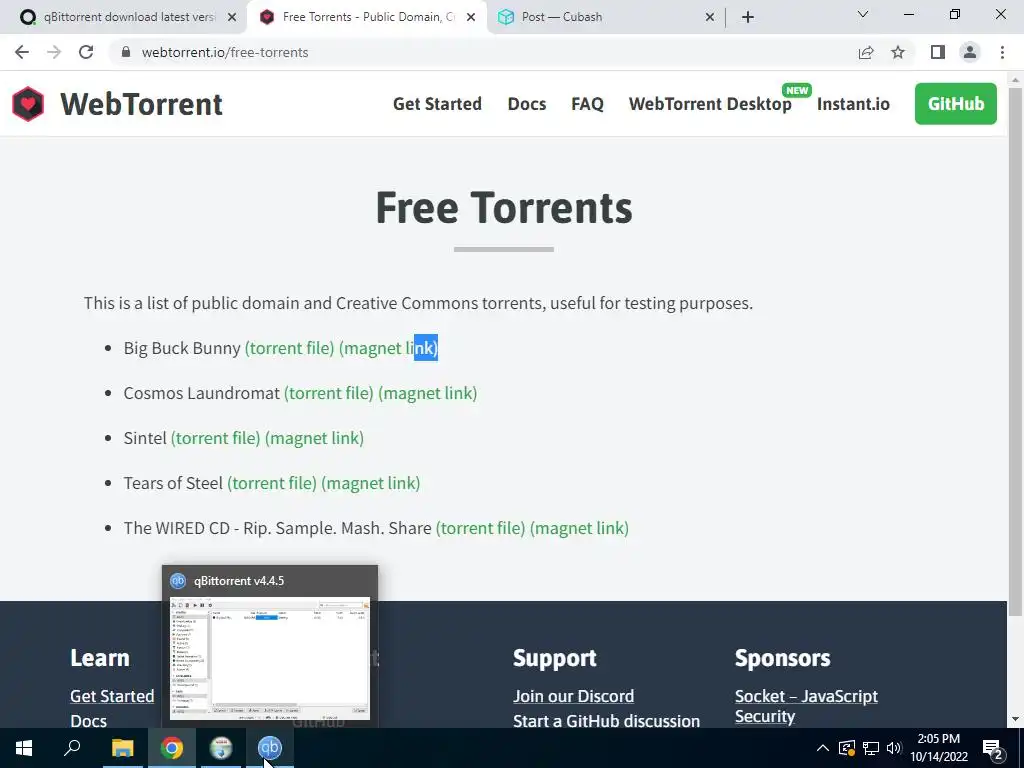The width and height of the screenshot is (1024, 768).
Task: Open Get Started in site navigation
Action: pyautogui.click(x=437, y=104)
